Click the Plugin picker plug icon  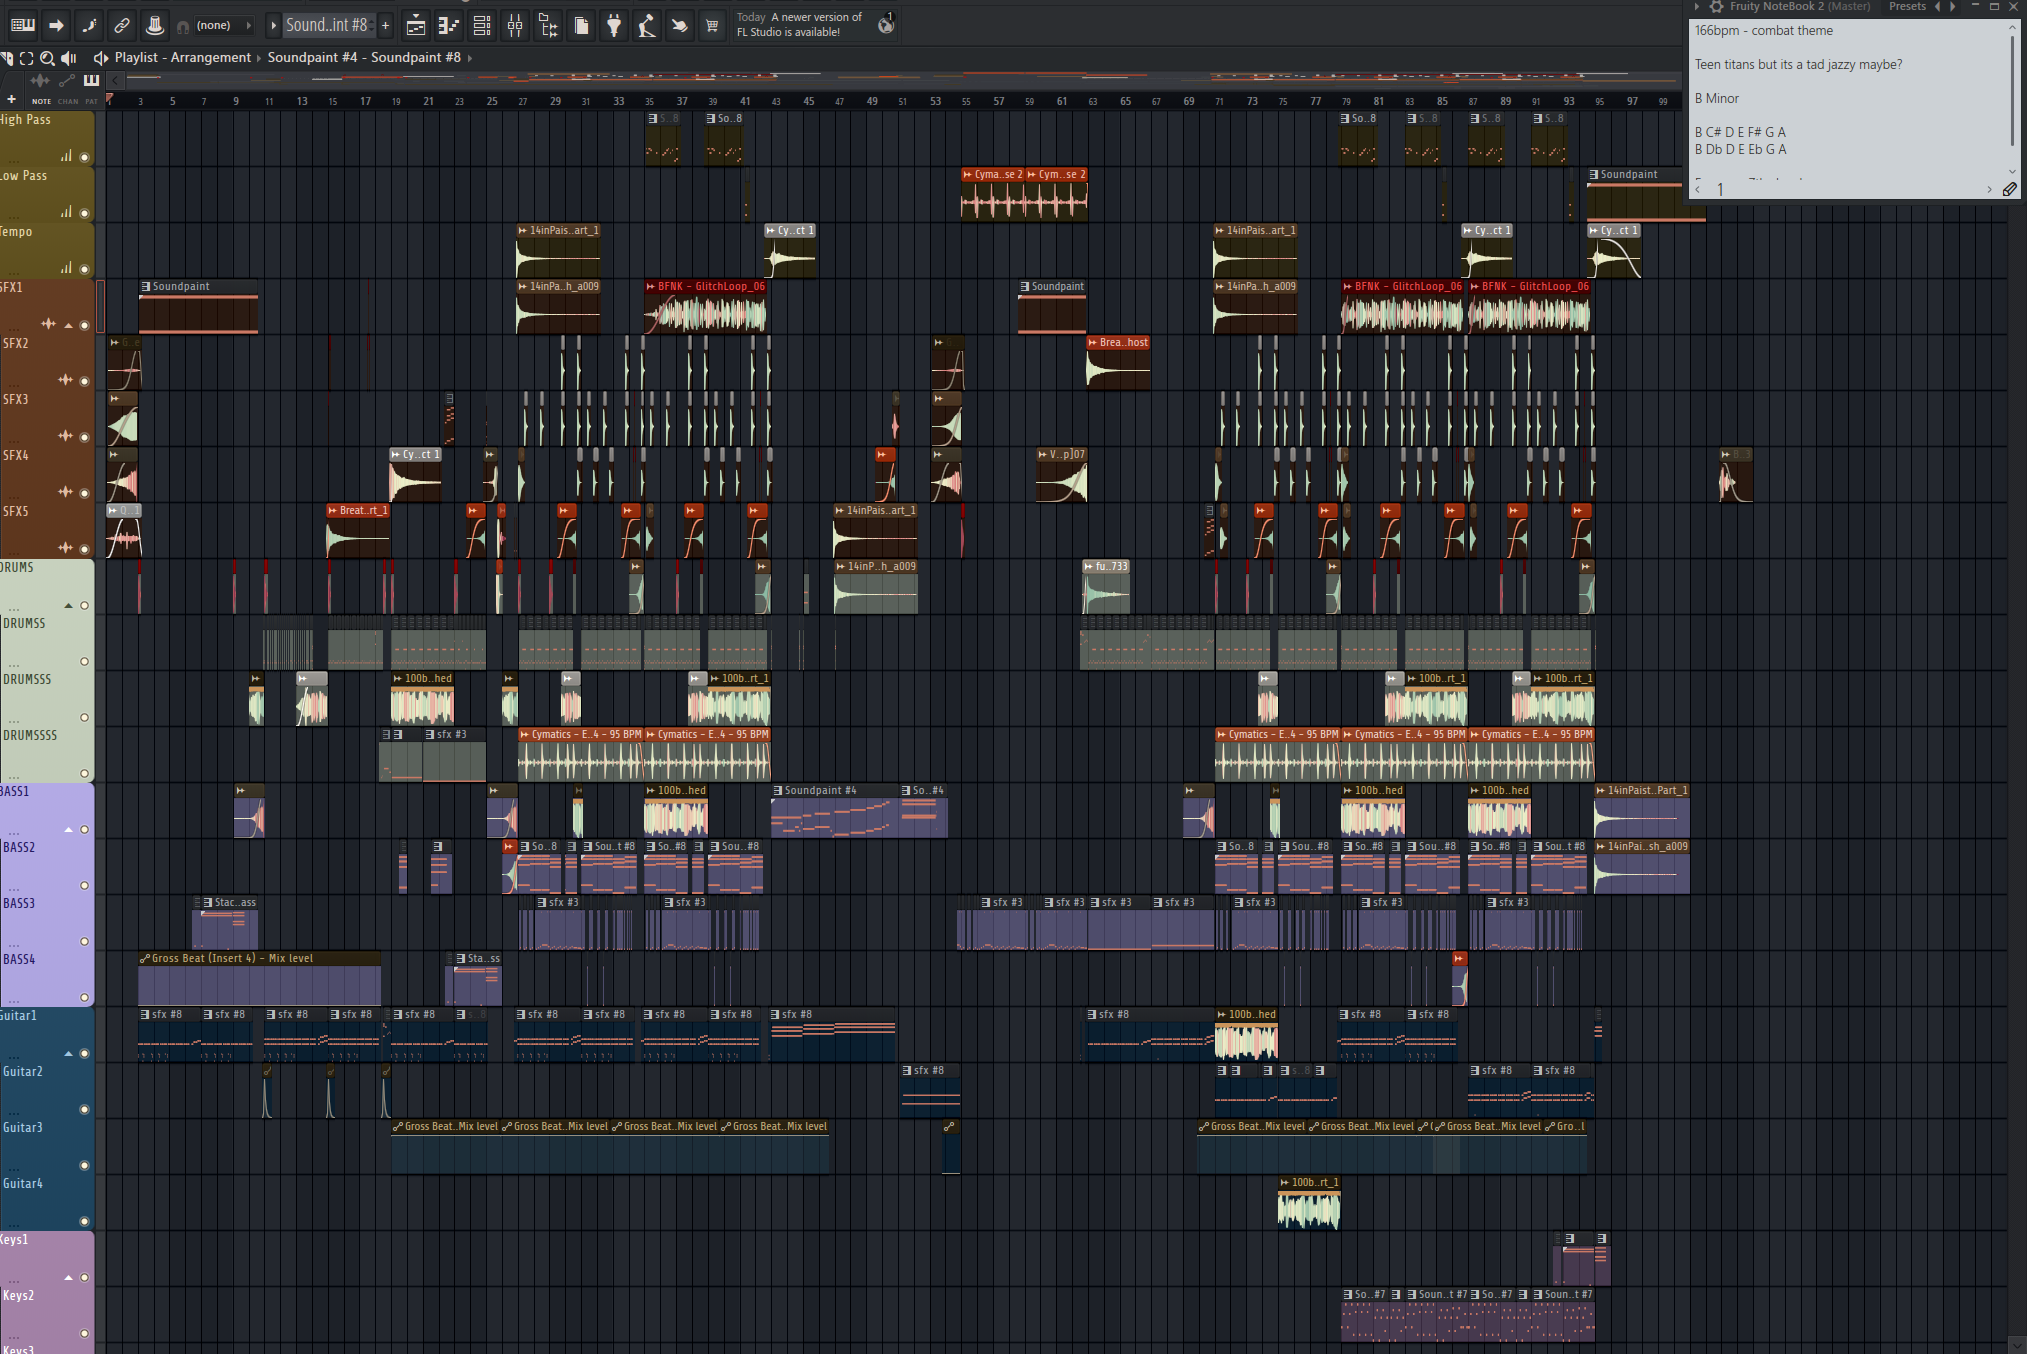(614, 26)
